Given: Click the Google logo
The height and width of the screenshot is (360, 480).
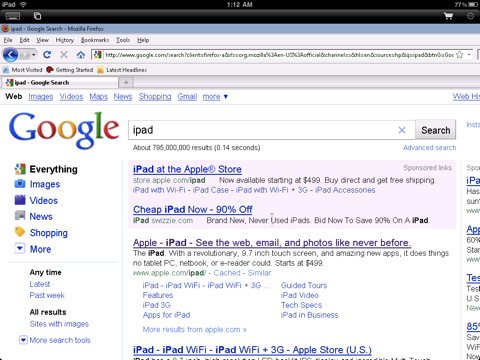Looking at the screenshot, I should tap(64, 130).
